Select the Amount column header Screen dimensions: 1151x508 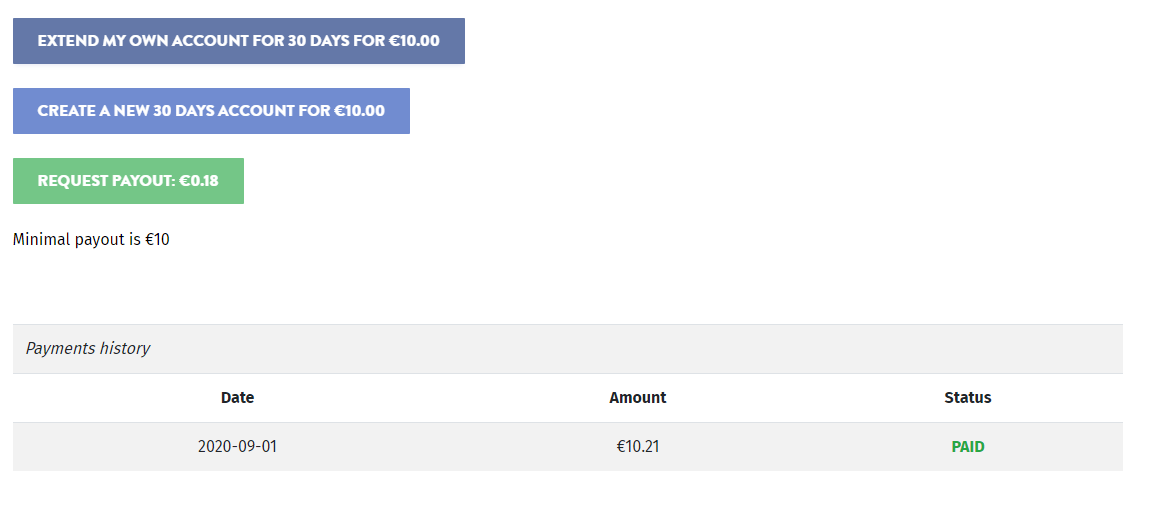[638, 398]
